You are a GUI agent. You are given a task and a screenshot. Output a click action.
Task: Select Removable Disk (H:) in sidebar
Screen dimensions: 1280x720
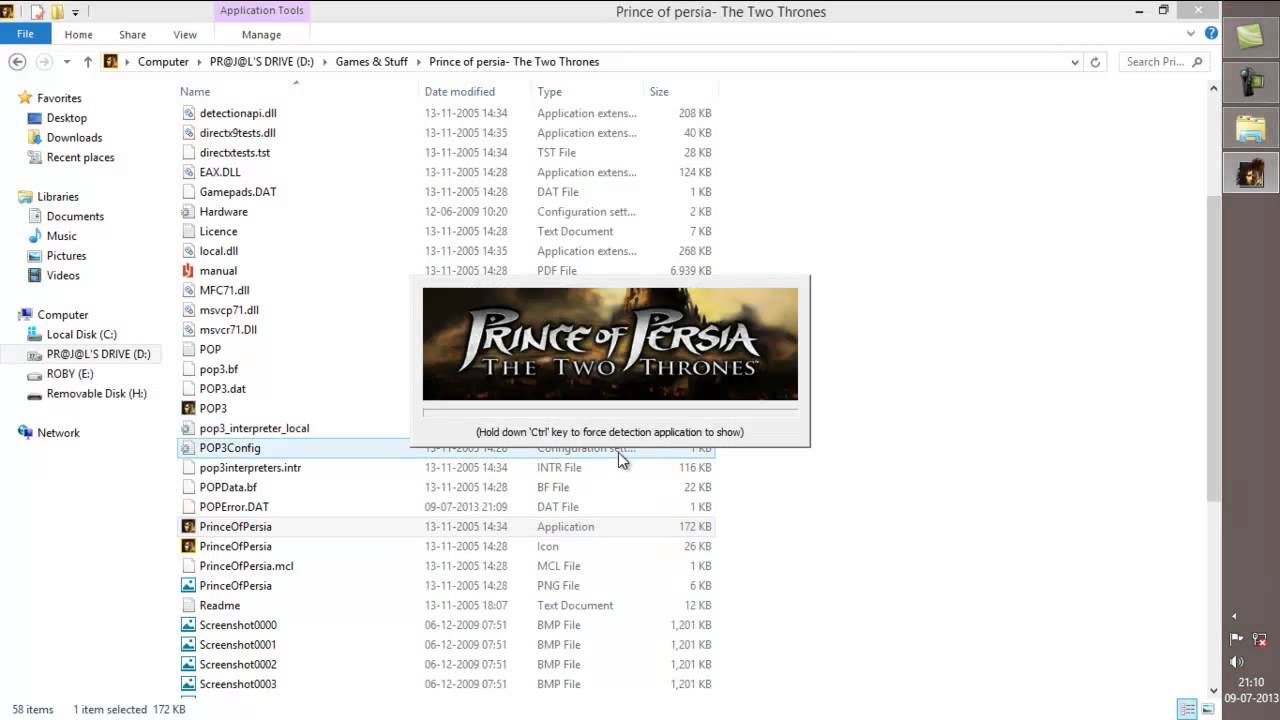coord(96,394)
